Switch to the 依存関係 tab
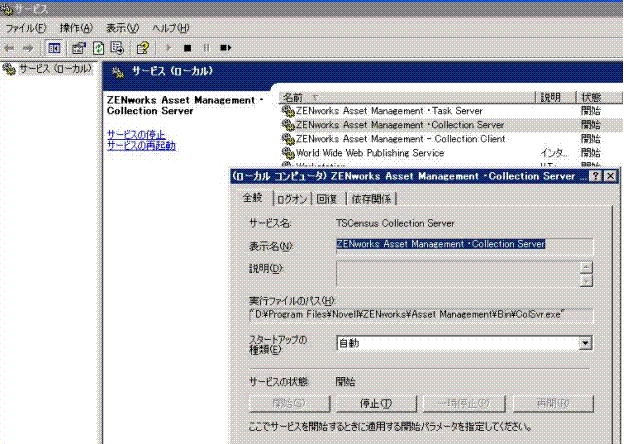Viewport: 640px width, 444px height. (371, 199)
